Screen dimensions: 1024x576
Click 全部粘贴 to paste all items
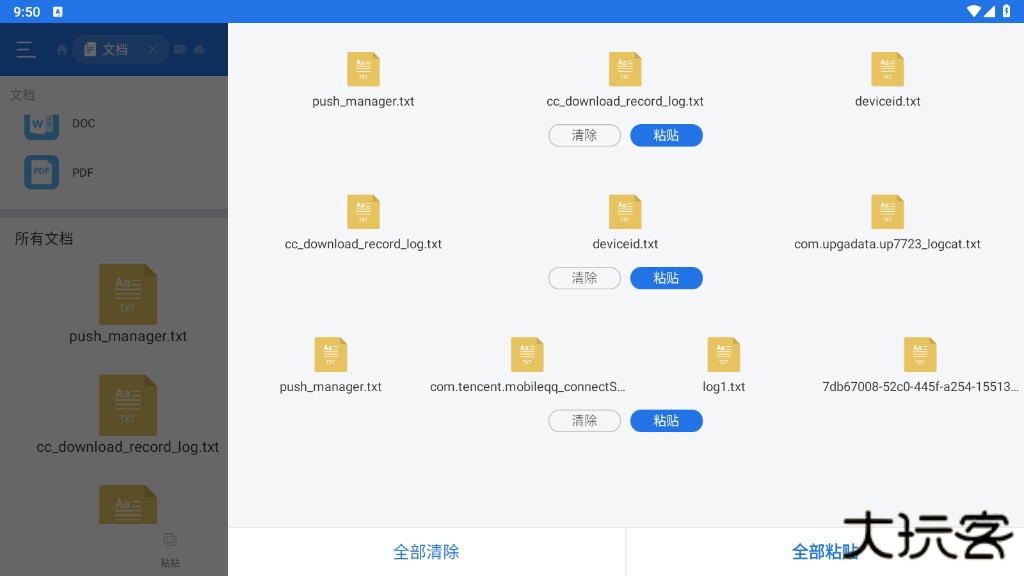click(824, 552)
